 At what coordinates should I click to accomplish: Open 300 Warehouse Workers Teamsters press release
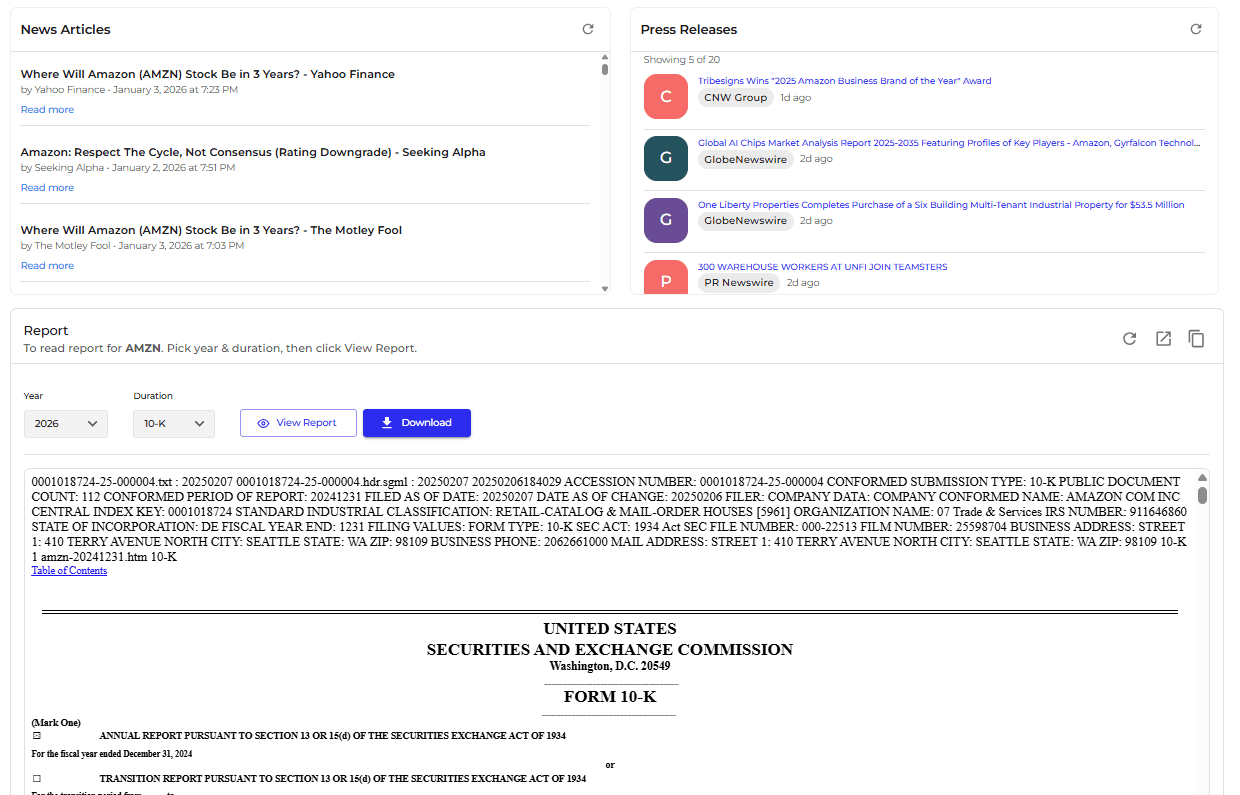tap(822, 267)
